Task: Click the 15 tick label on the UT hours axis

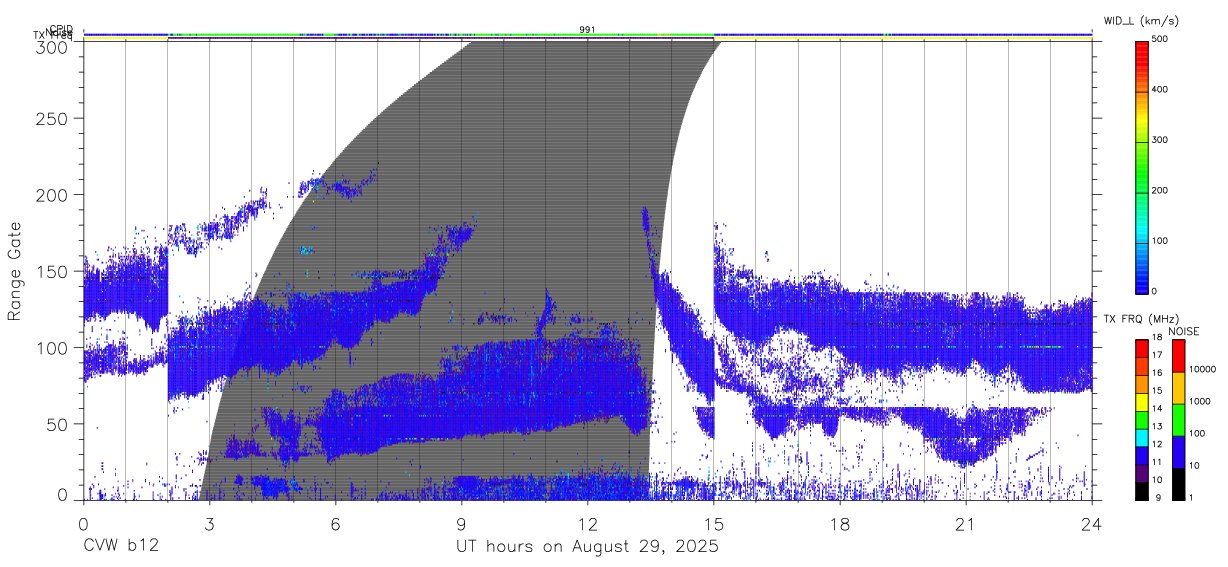Action: point(714,524)
